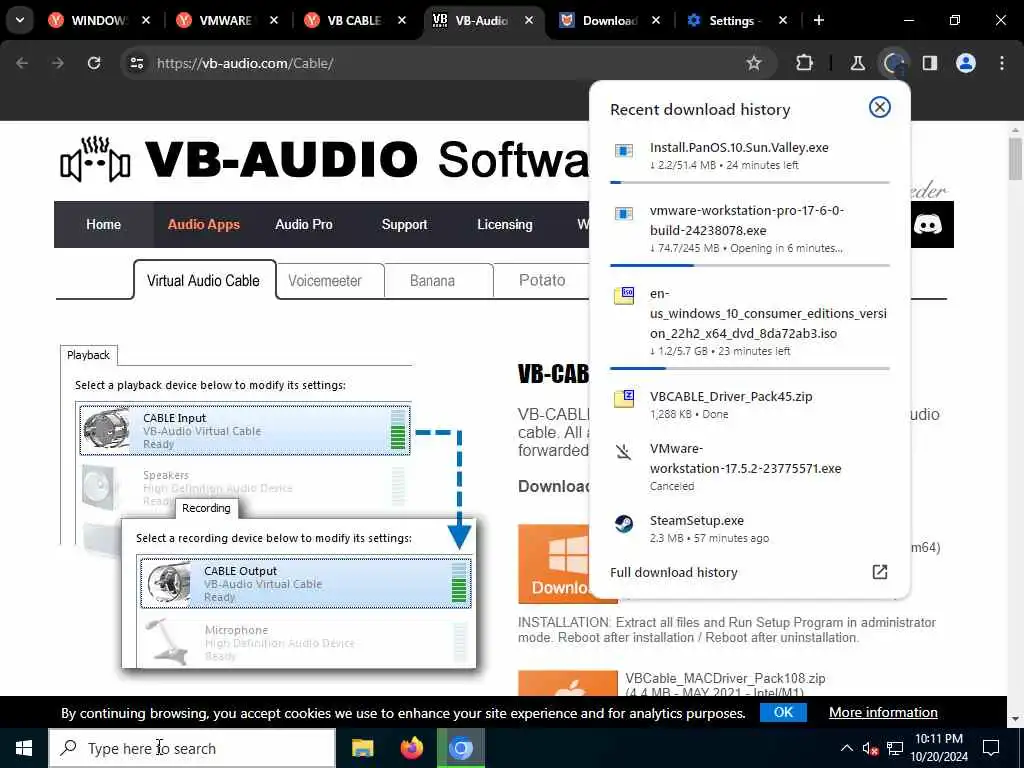
Task: Open Chrome Labs flask icon
Action: pos(857,63)
